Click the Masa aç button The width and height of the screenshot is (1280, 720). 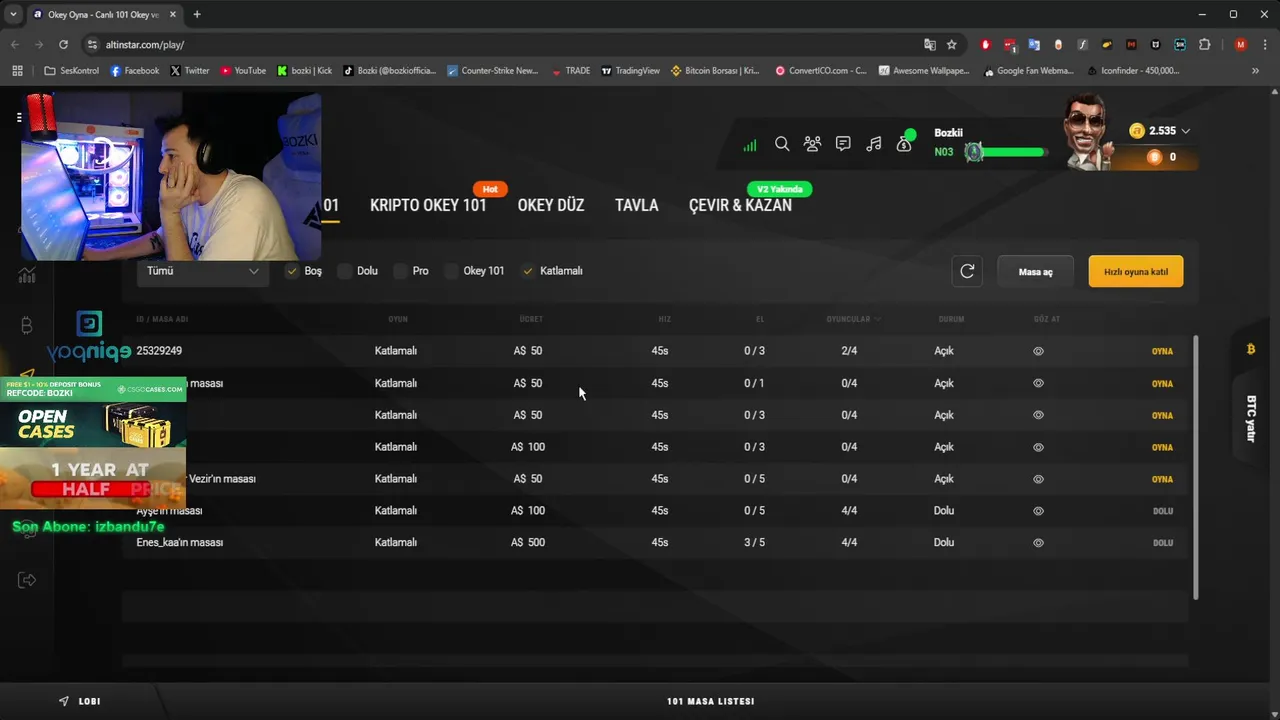click(x=1035, y=272)
